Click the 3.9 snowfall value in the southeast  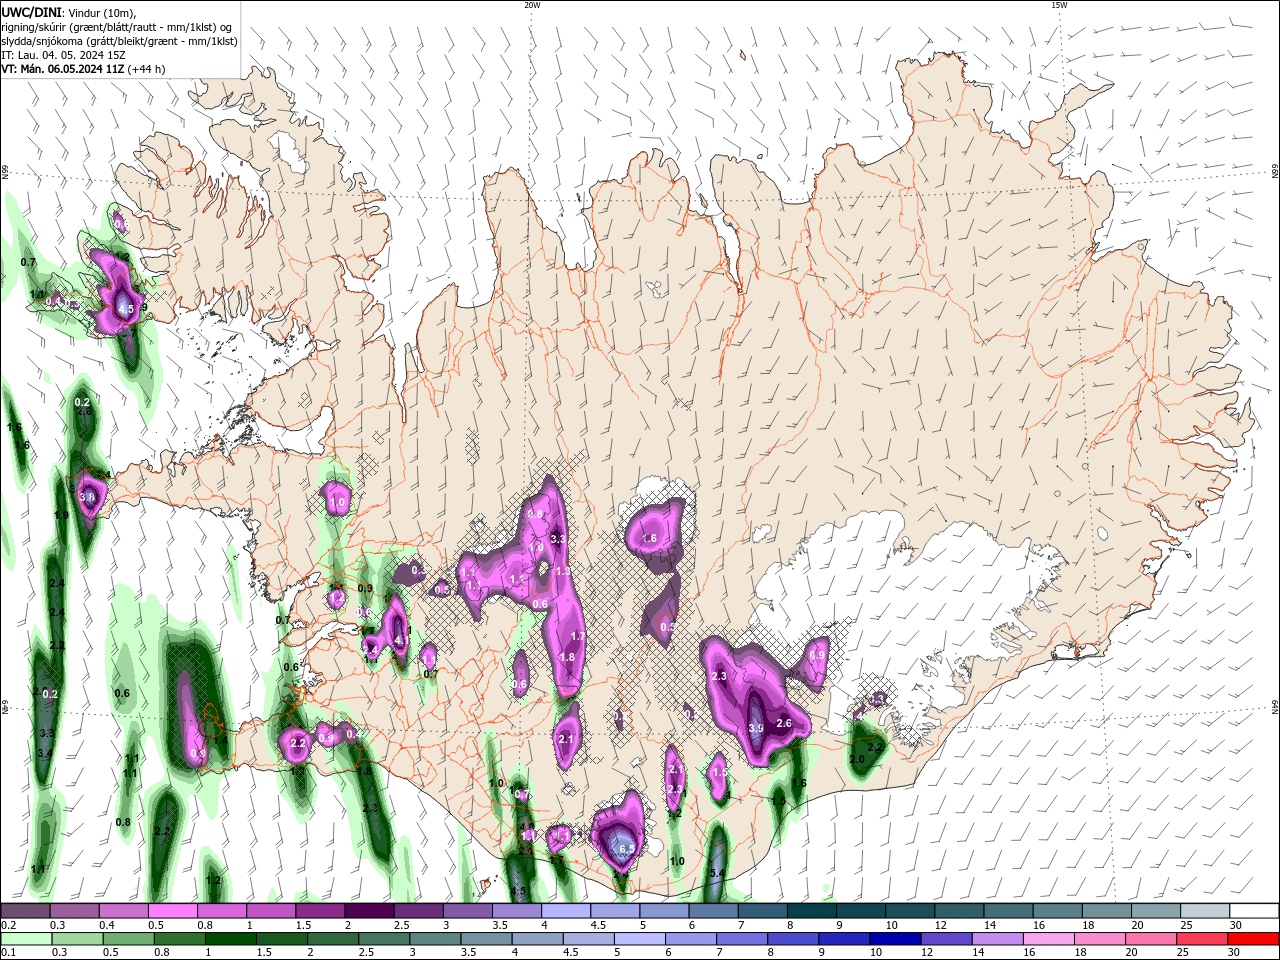click(x=756, y=728)
